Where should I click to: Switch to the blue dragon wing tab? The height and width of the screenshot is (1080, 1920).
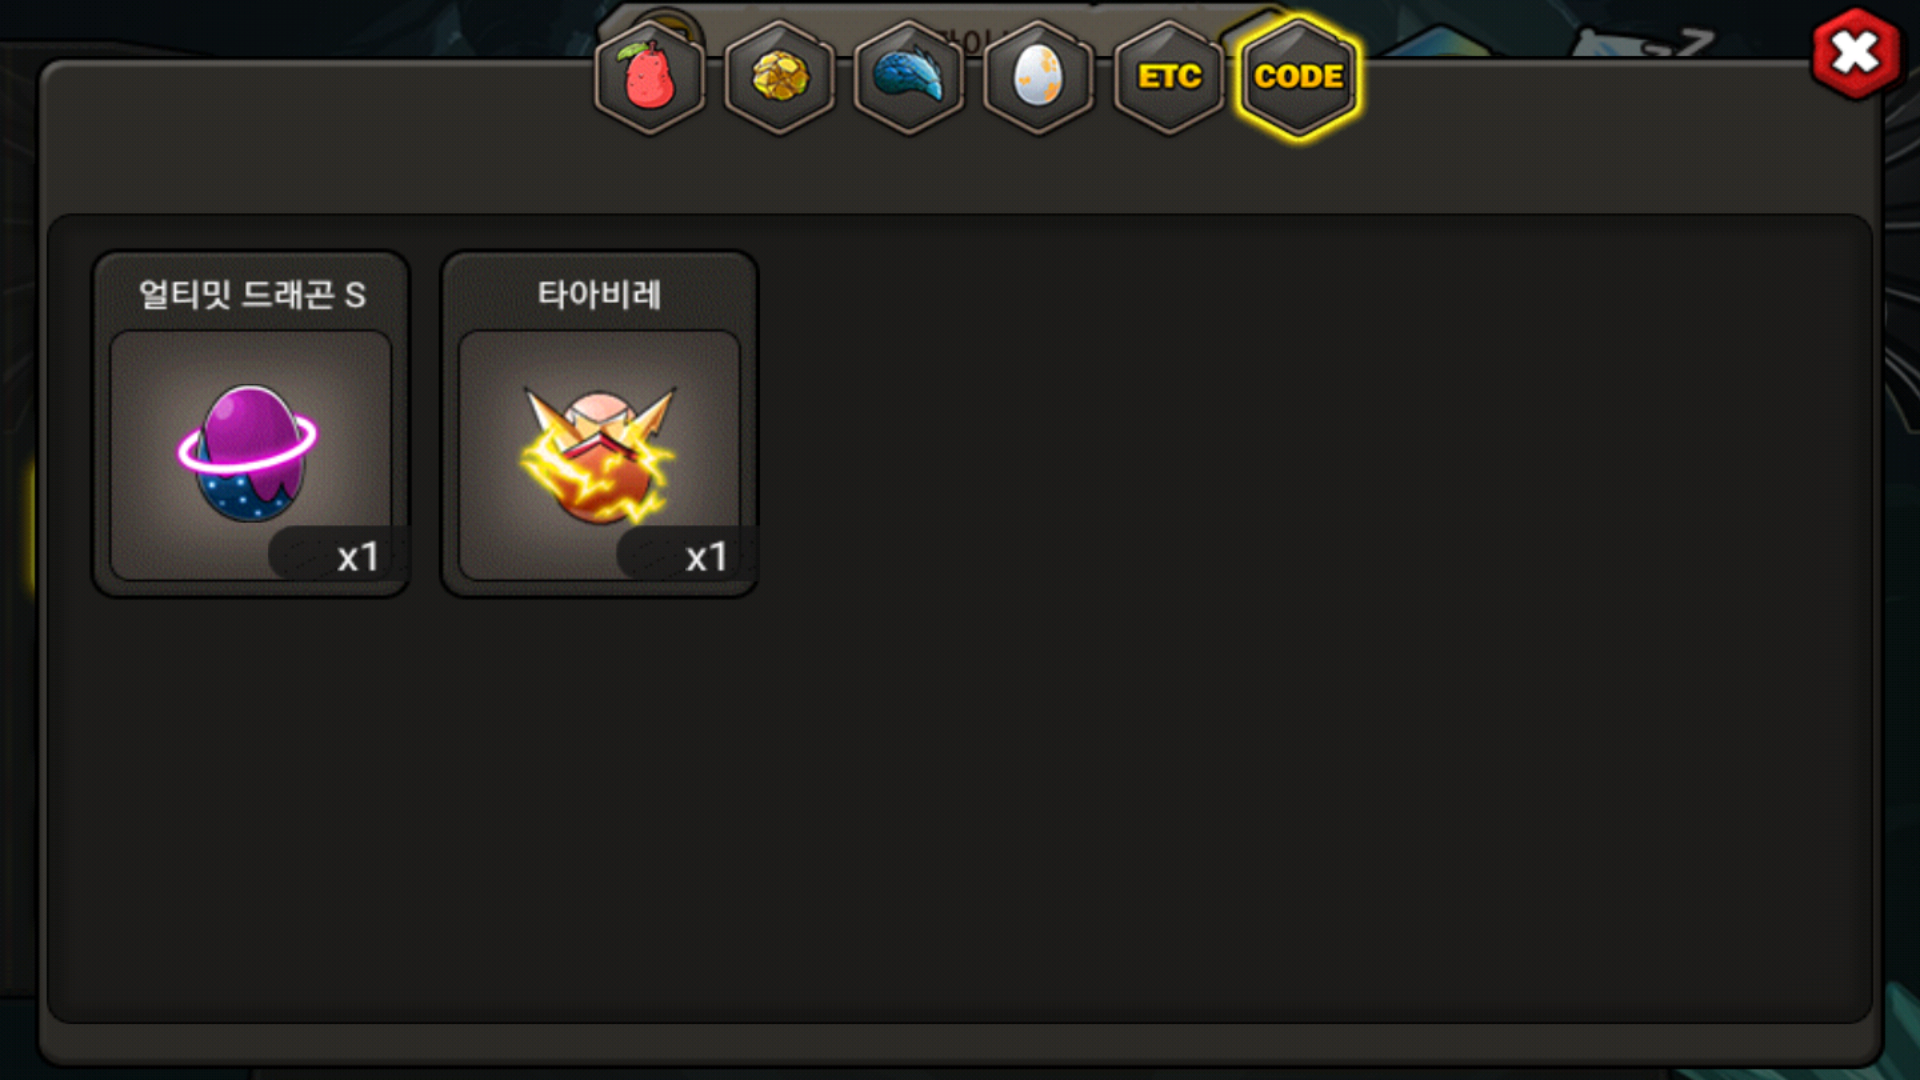[909, 76]
